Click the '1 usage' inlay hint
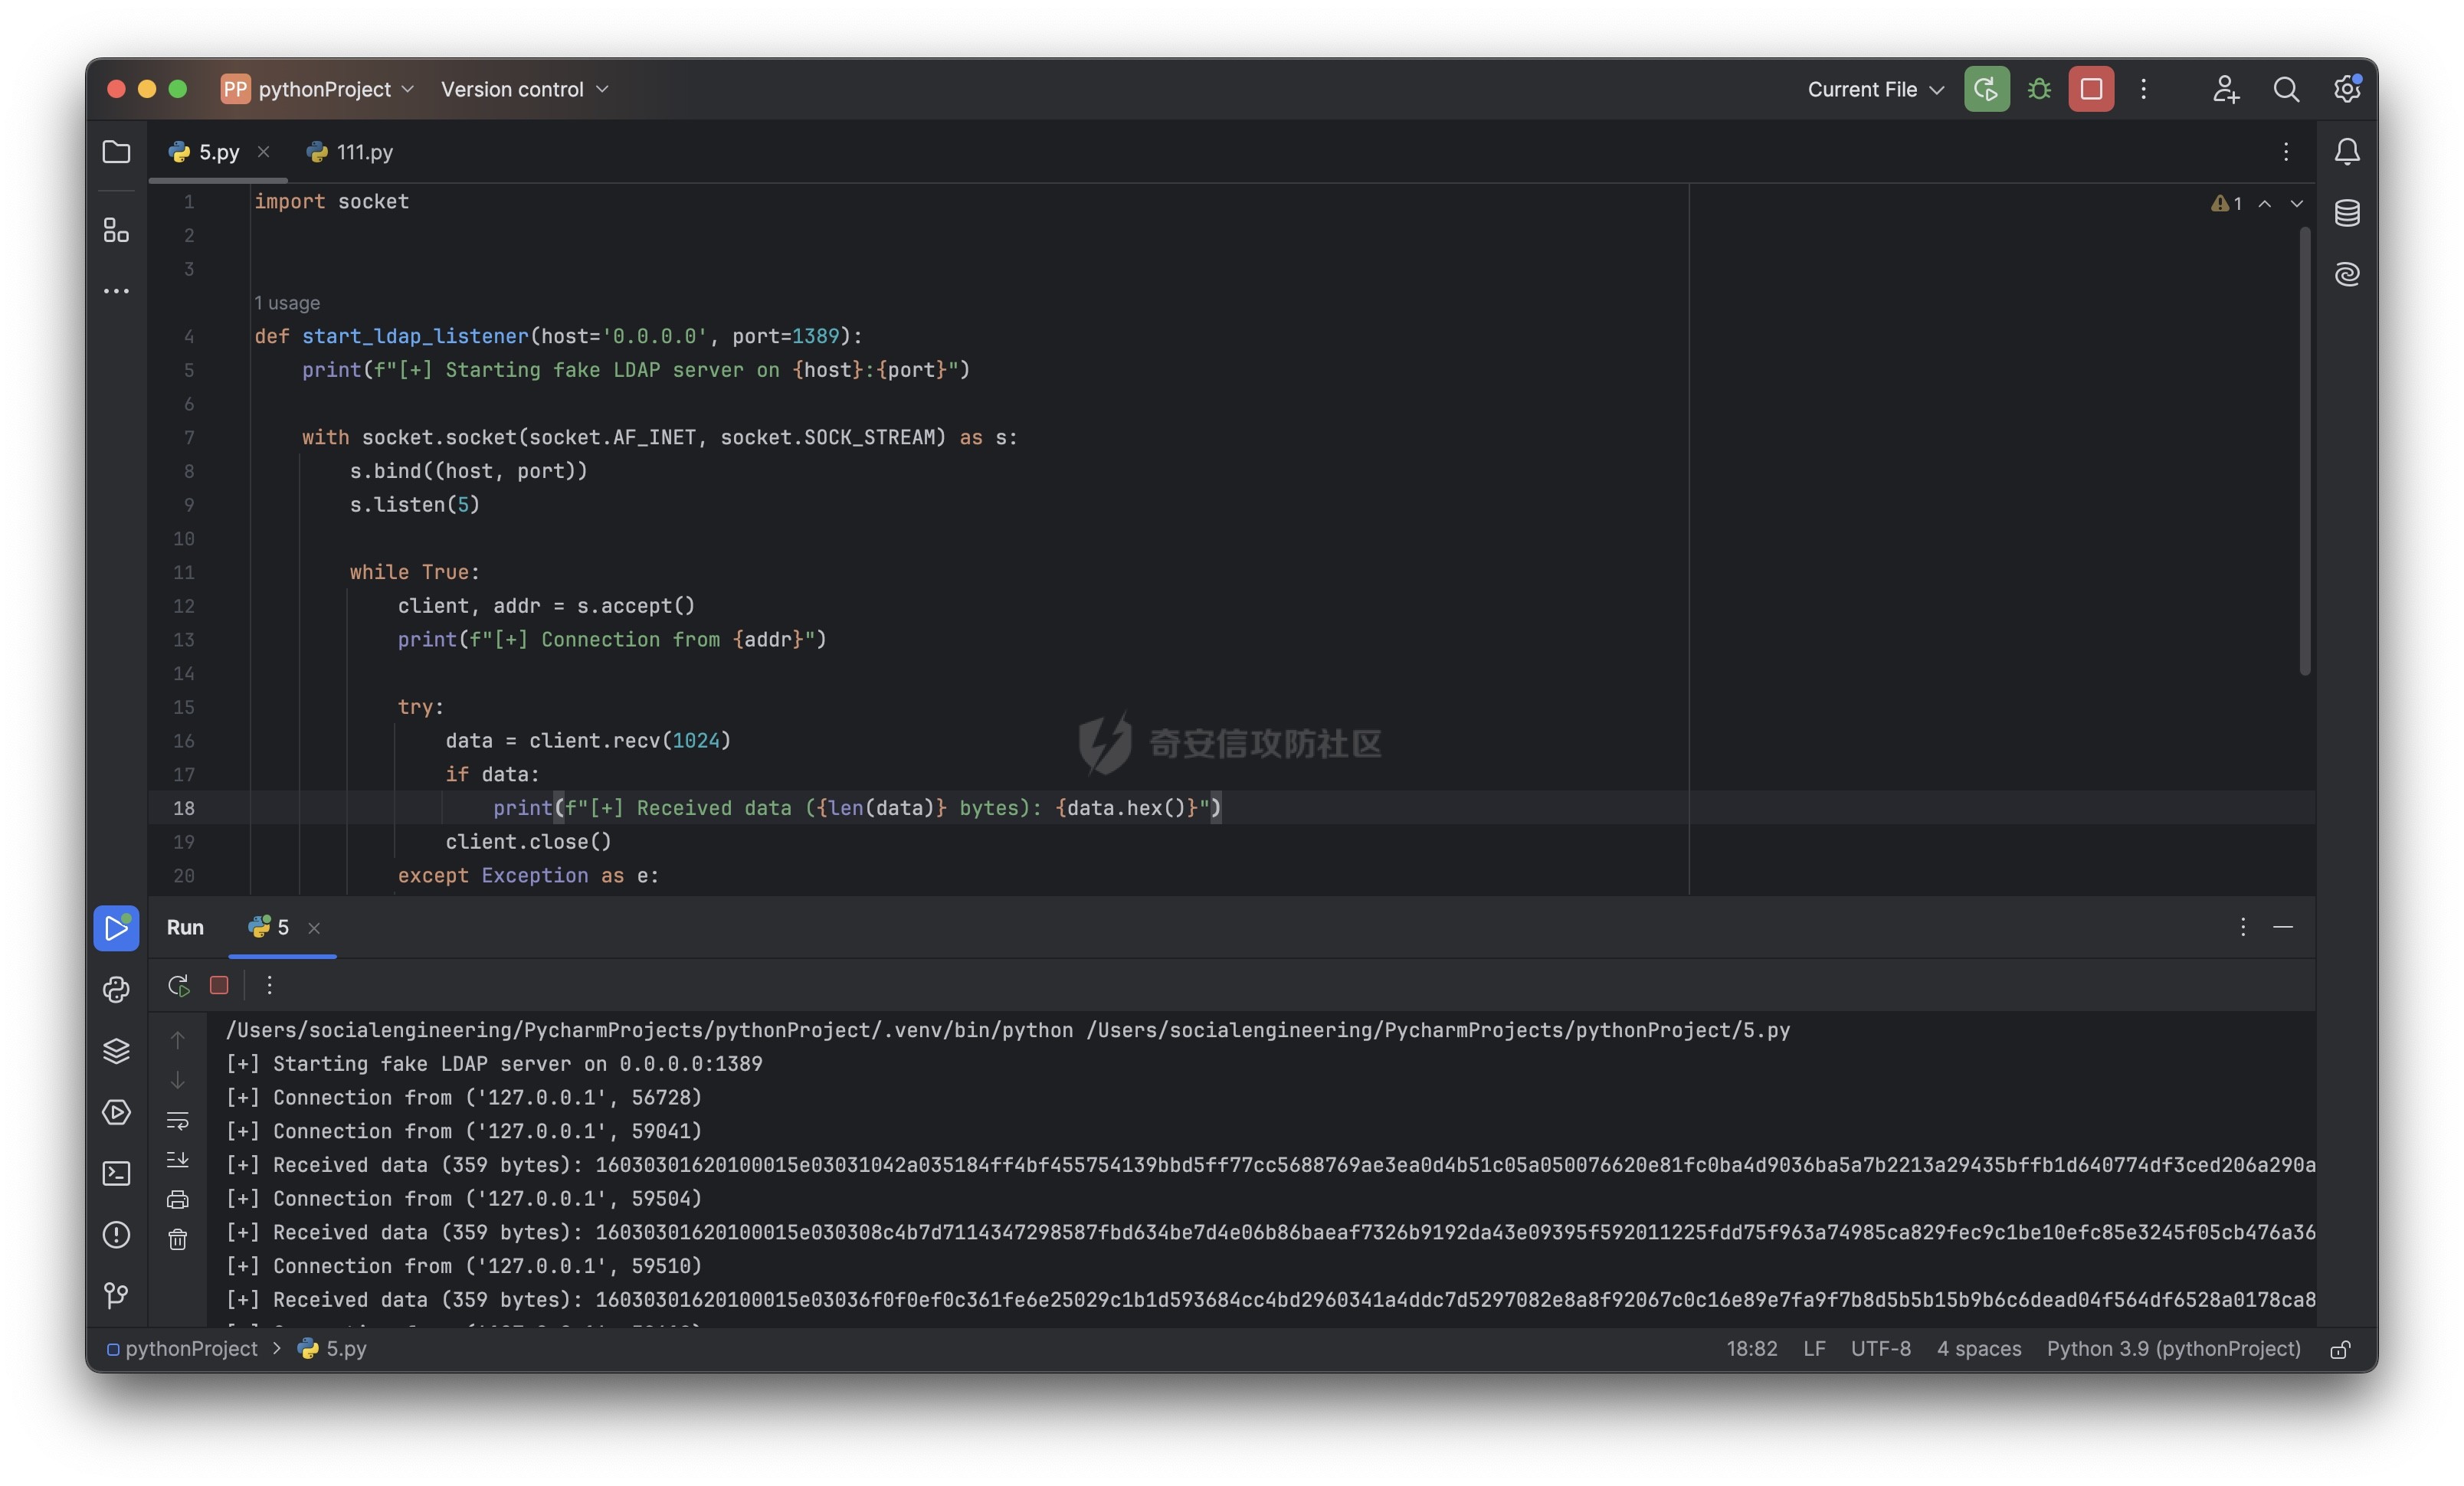The image size is (2464, 1486). click(287, 303)
